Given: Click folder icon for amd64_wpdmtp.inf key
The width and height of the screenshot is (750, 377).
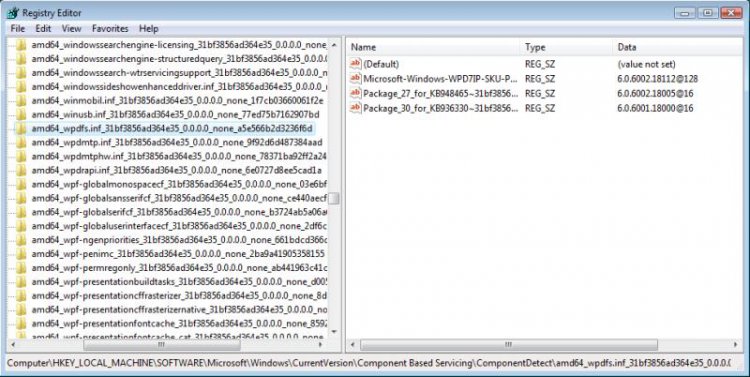Looking at the screenshot, I should pyautogui.click(x=21, y=143).
